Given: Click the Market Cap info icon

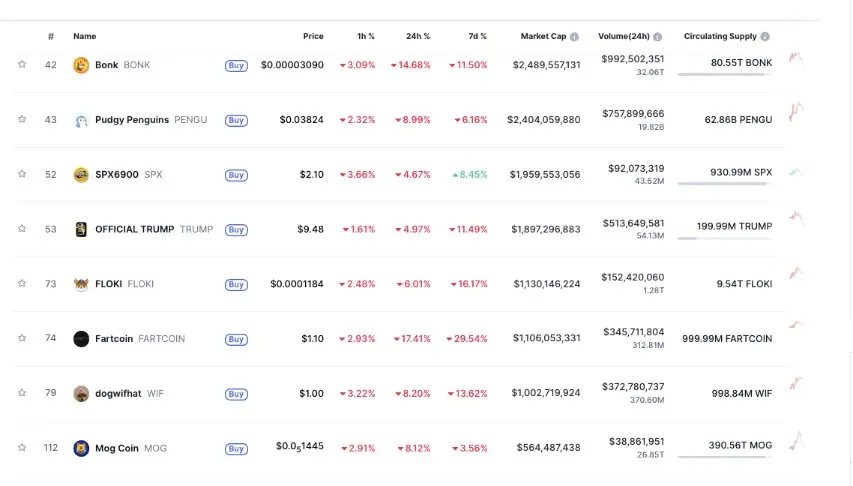Looking at the screenshot, I should click(x=574, y=37).
